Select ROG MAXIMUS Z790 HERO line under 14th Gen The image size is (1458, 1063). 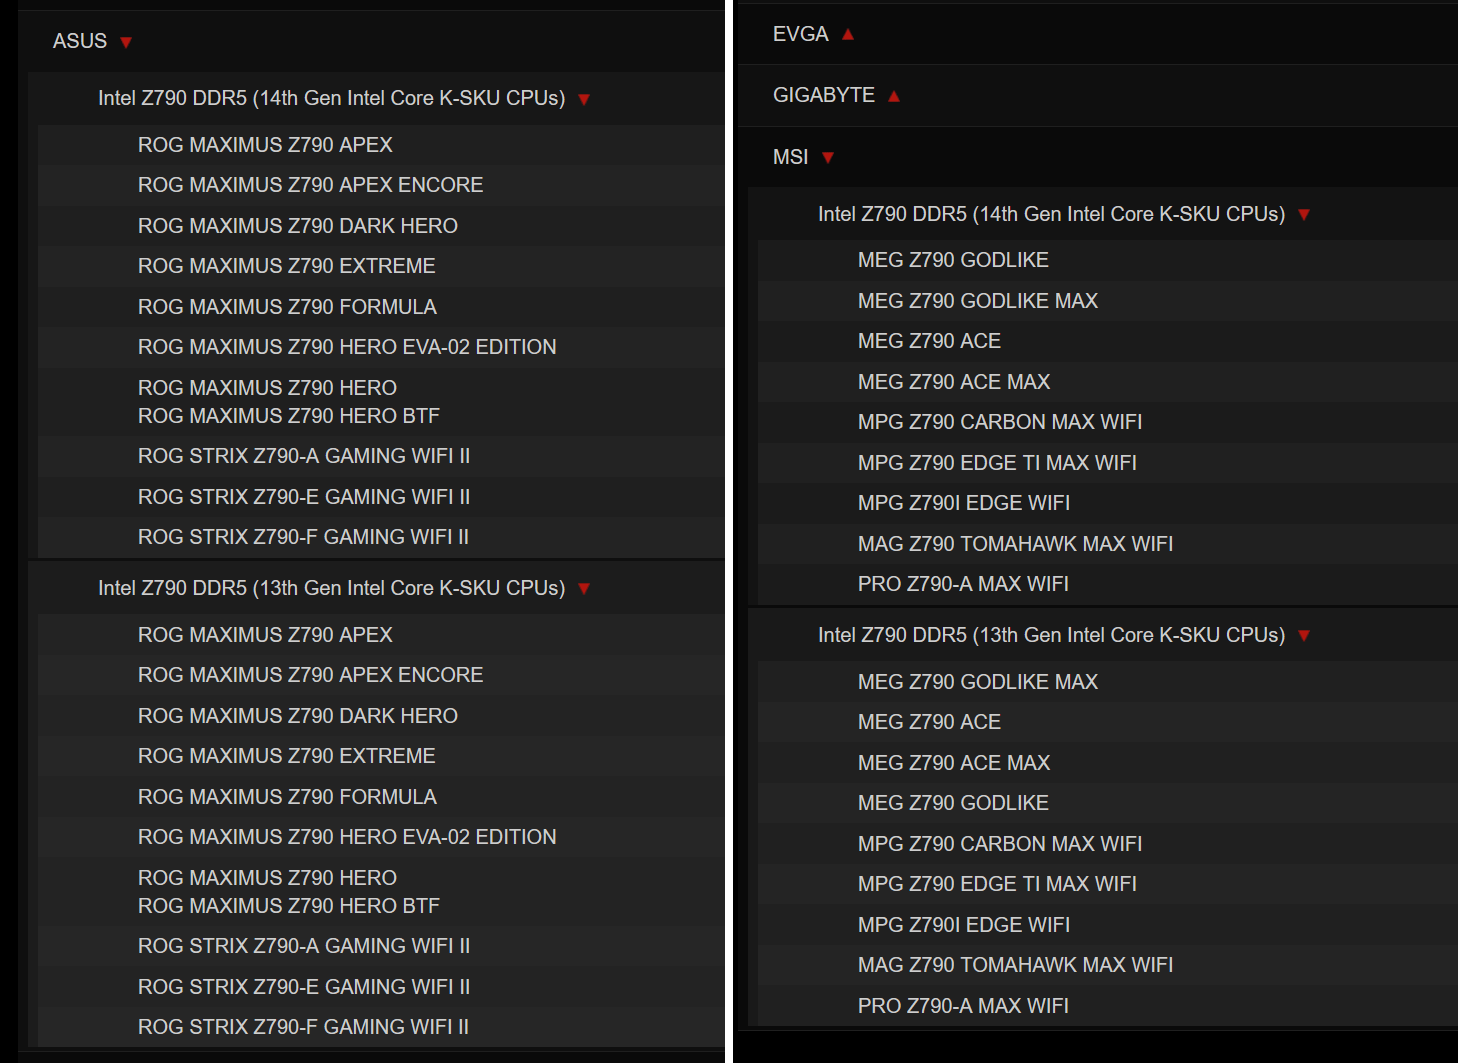[267, 388]
